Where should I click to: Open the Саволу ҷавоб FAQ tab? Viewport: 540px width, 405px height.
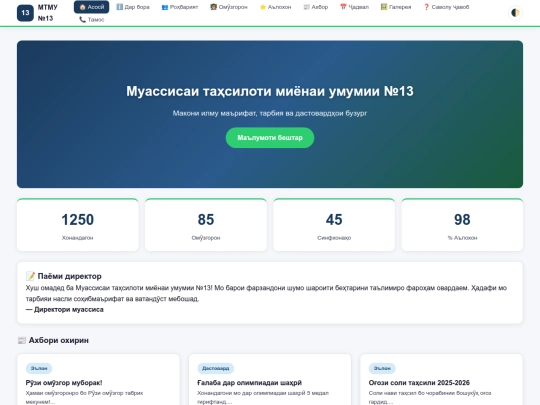click(446, 7)
